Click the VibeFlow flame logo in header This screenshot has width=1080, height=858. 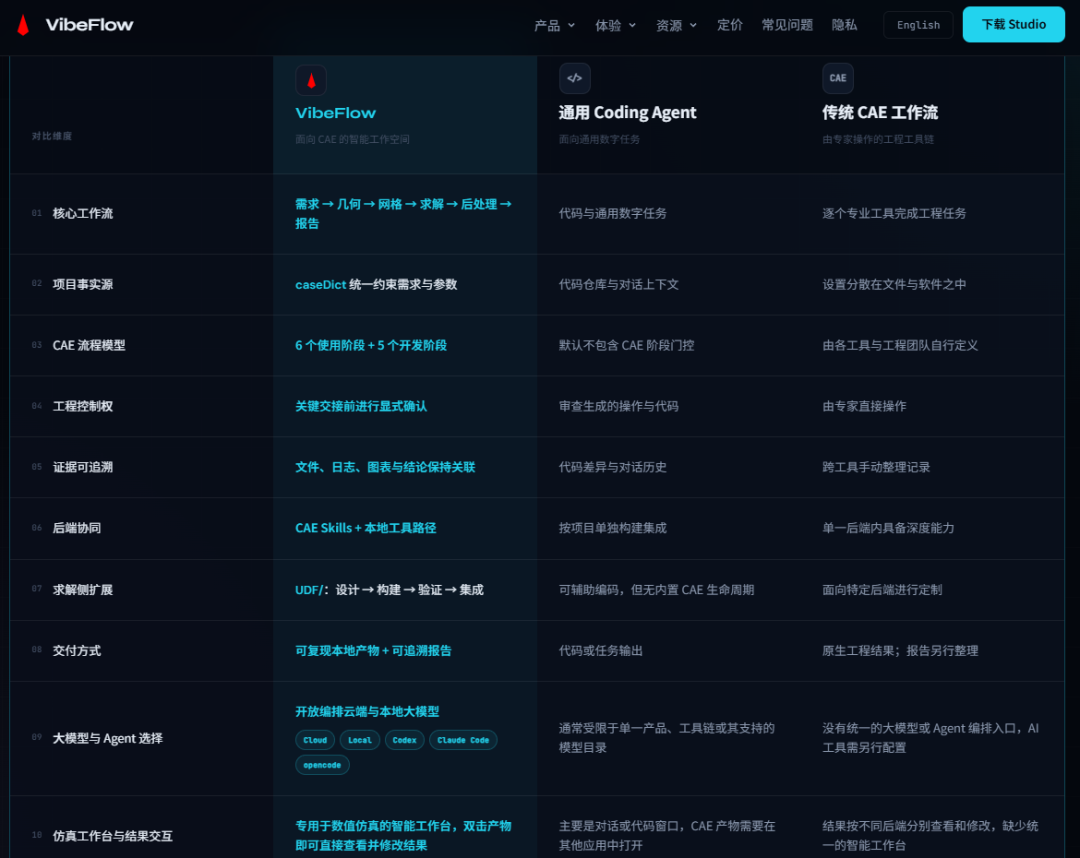pyautogui.click(x=23, y=25)
